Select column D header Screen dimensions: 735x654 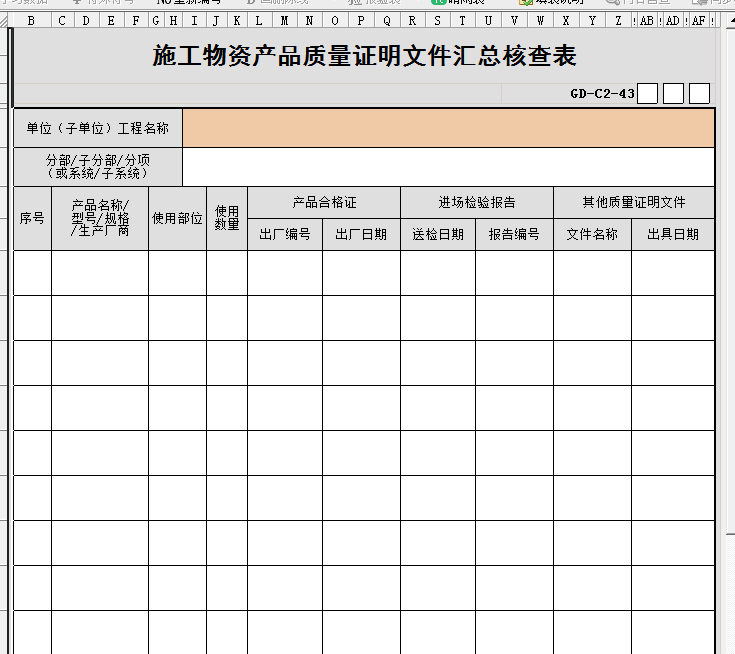[86, 20]
